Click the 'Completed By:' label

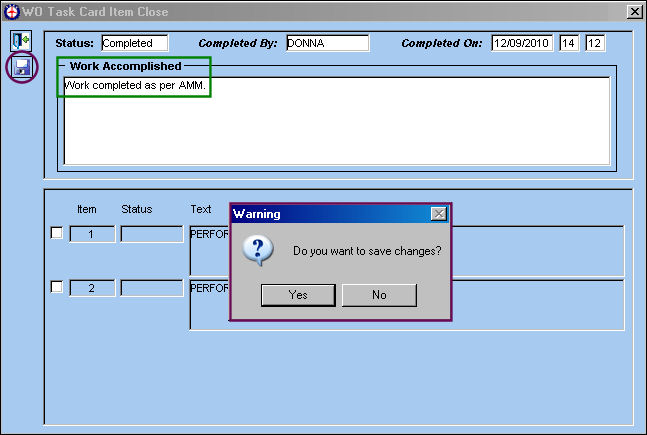238,43
